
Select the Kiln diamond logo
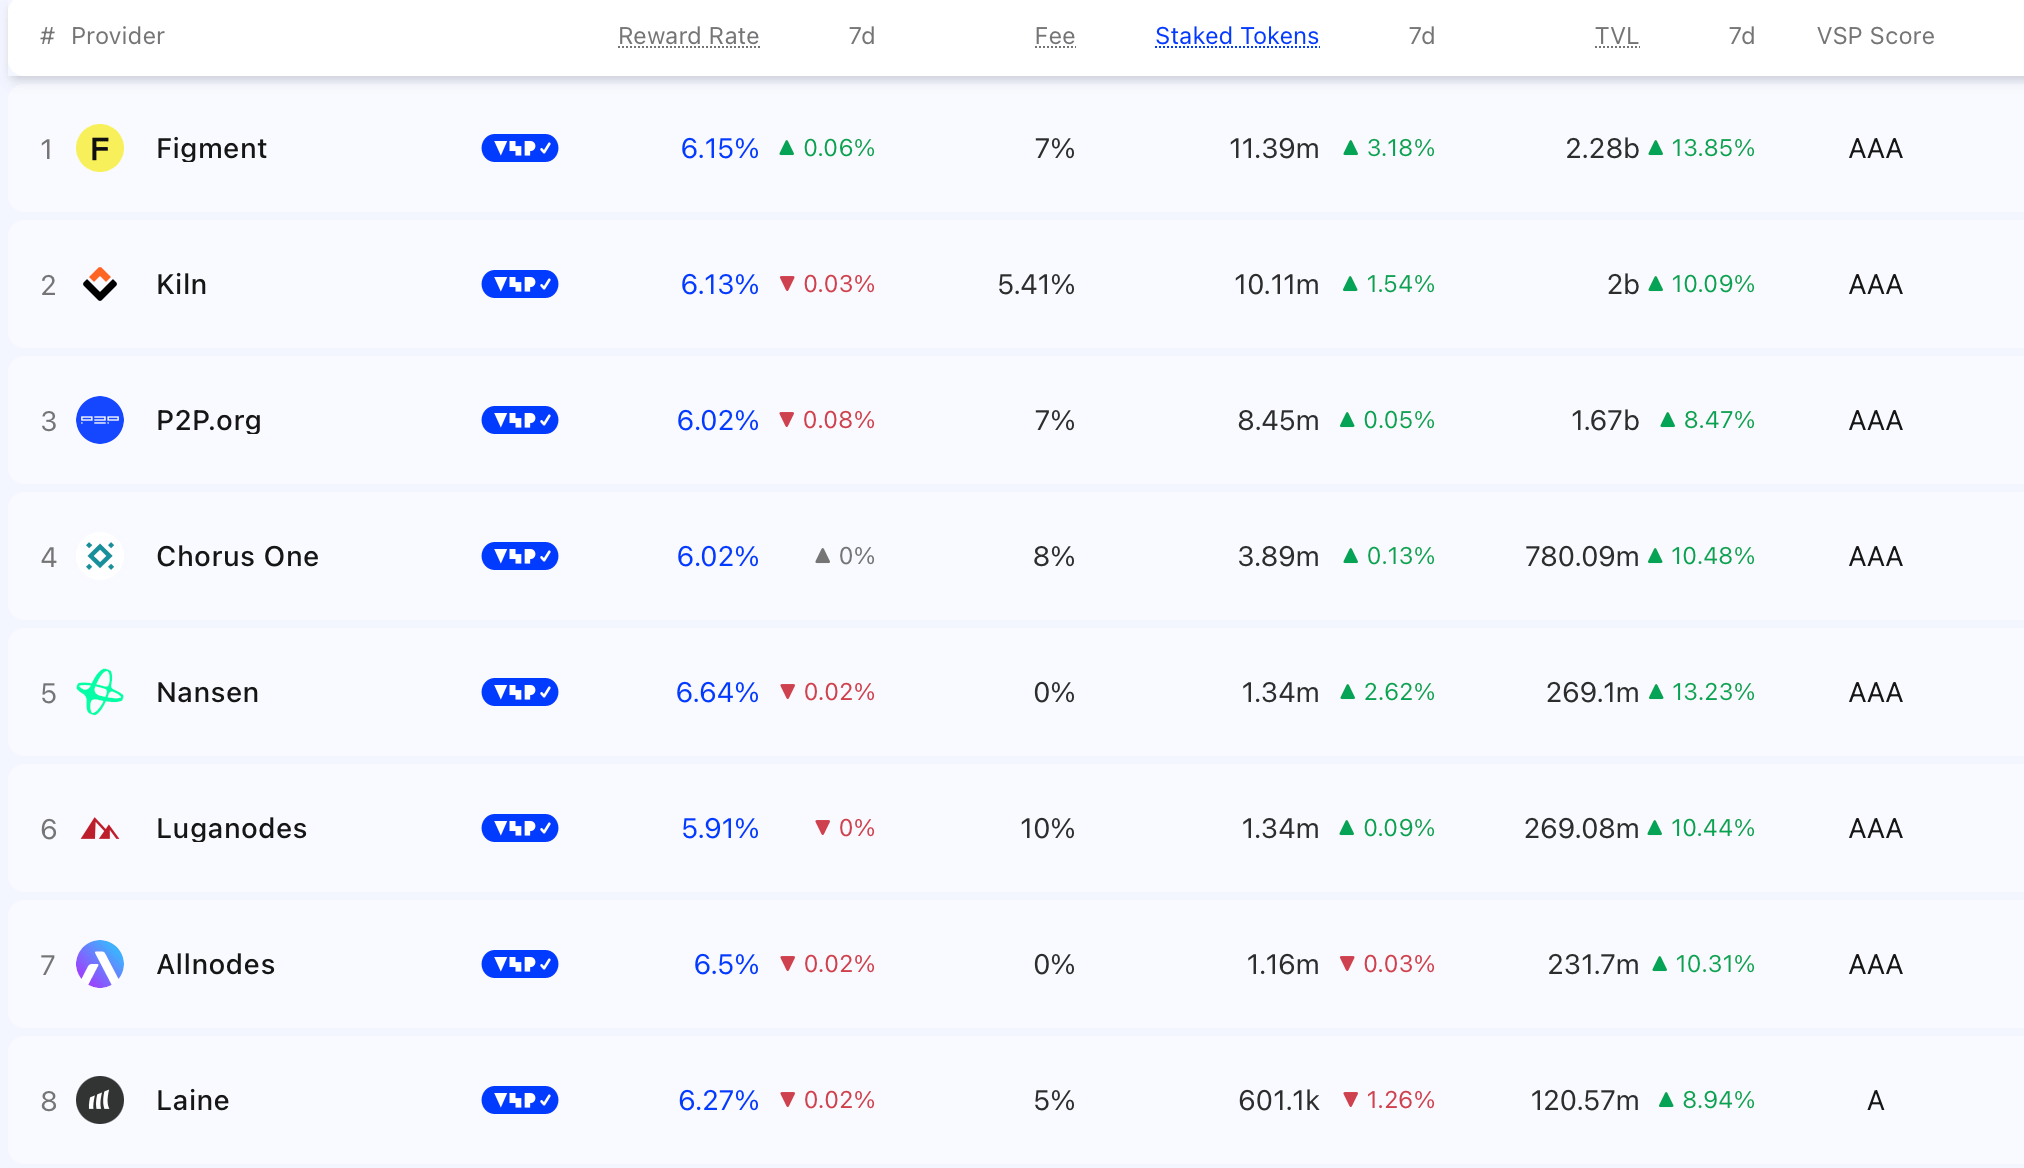pyautogui.click(x=99, y=284)
